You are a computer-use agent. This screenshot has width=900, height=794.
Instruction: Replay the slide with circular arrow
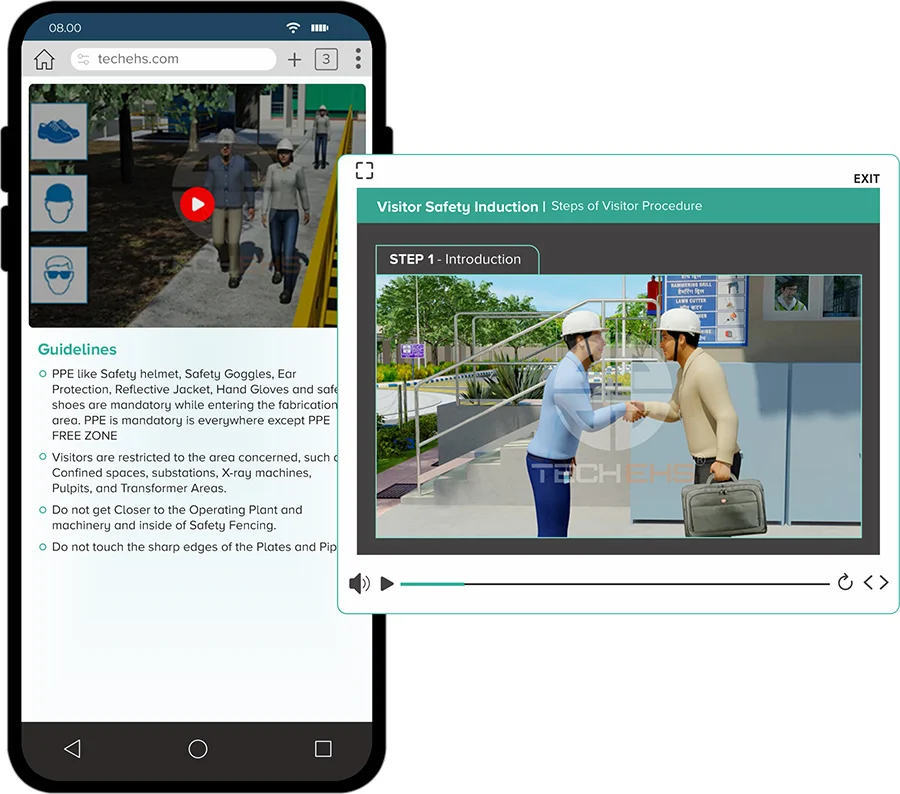tap(845, 582)
